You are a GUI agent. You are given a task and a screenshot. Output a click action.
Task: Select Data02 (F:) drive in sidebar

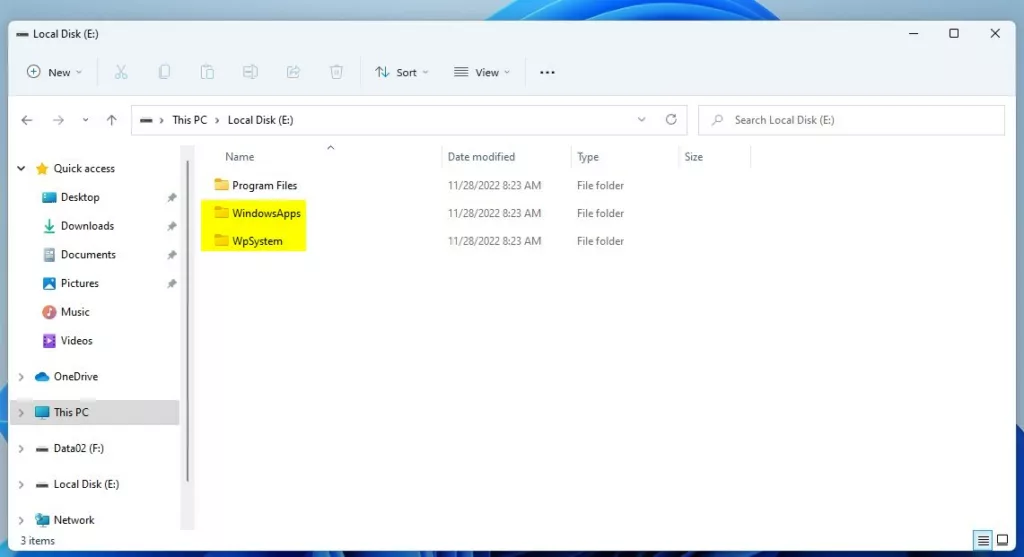pyautogui.click(x=78, y=449)
